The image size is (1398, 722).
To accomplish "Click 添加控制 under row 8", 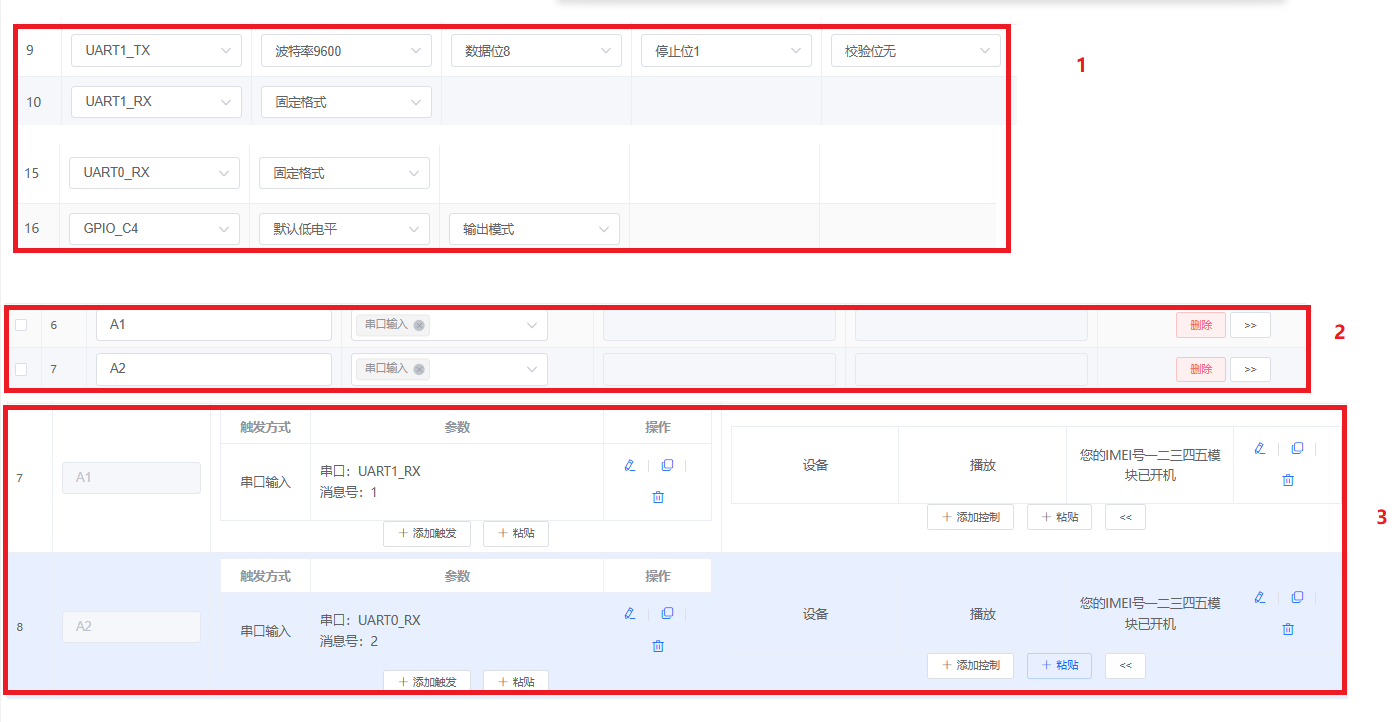I will pos(970,665).
